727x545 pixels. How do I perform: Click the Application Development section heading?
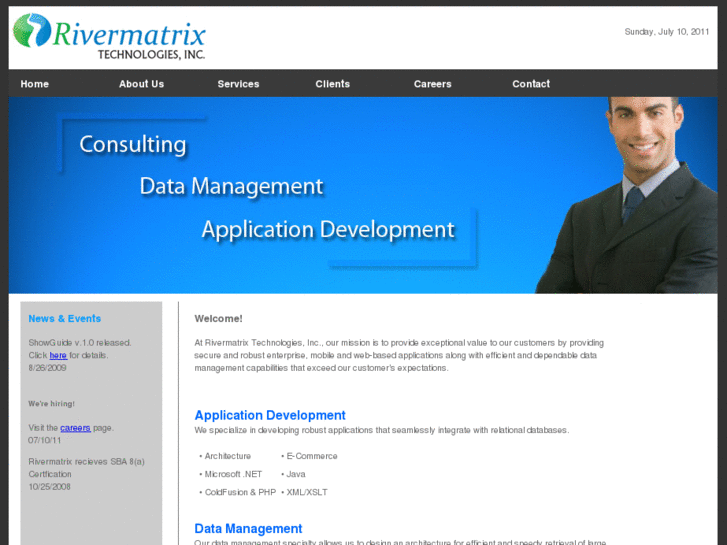tap(270, 415)
